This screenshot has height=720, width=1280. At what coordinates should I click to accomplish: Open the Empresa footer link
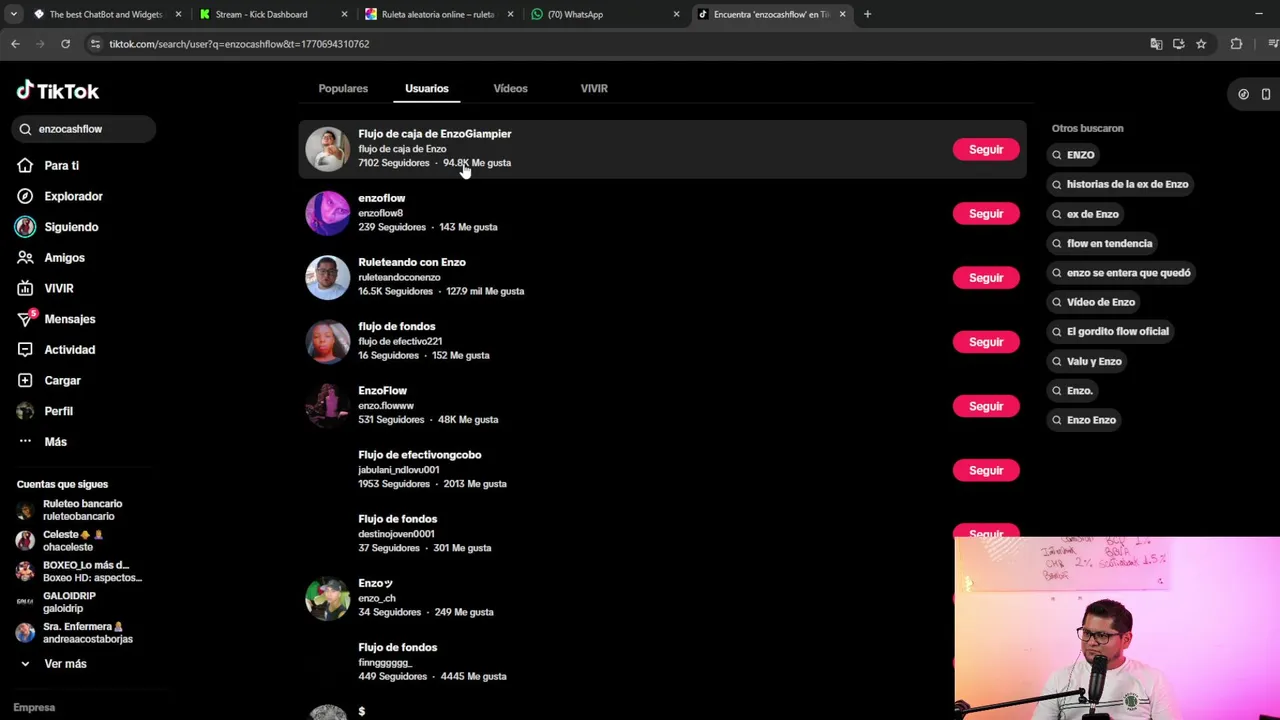(x=34, y=707)
